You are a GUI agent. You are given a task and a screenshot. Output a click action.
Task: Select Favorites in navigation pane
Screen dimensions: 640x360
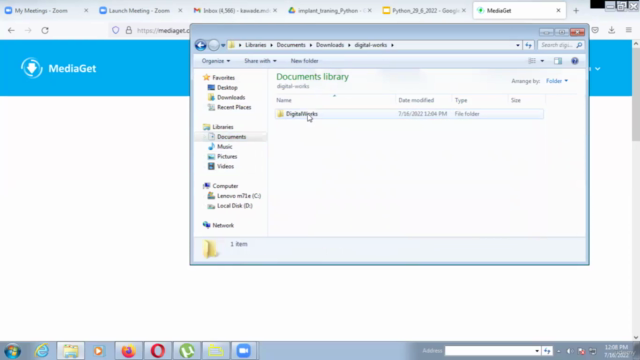[x=223, y=78]
